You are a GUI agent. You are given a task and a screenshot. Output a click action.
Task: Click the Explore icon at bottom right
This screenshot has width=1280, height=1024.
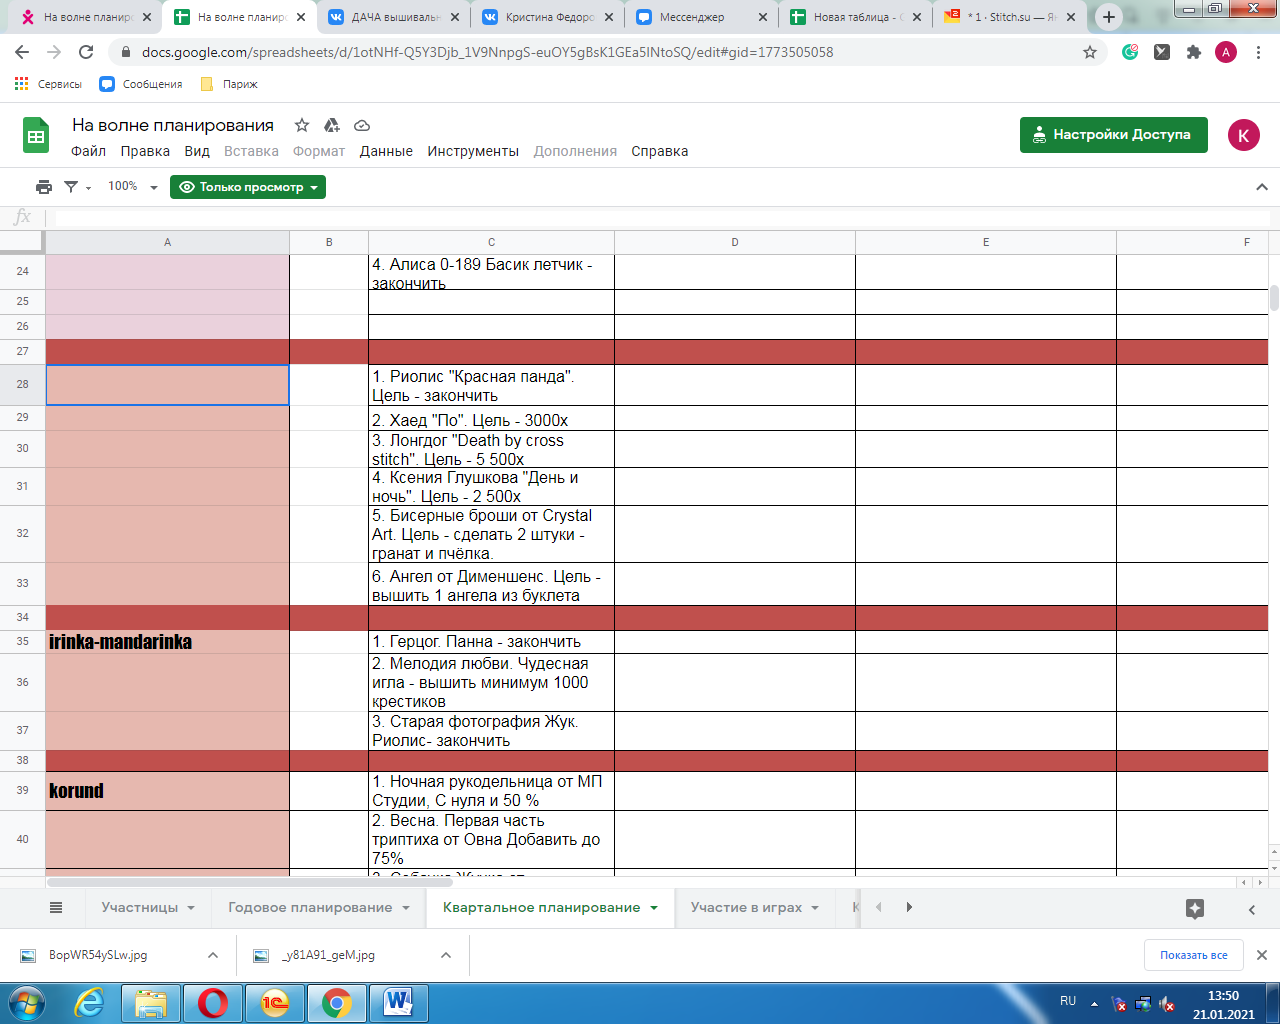click(x=1195, y=908)
